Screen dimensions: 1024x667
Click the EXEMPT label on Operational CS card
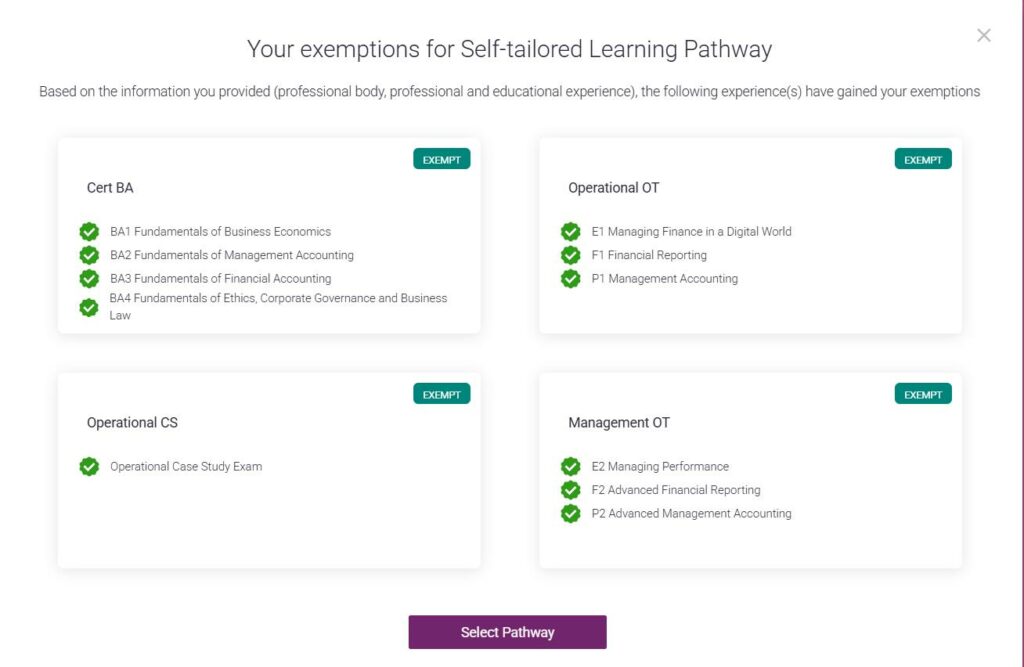441,394
